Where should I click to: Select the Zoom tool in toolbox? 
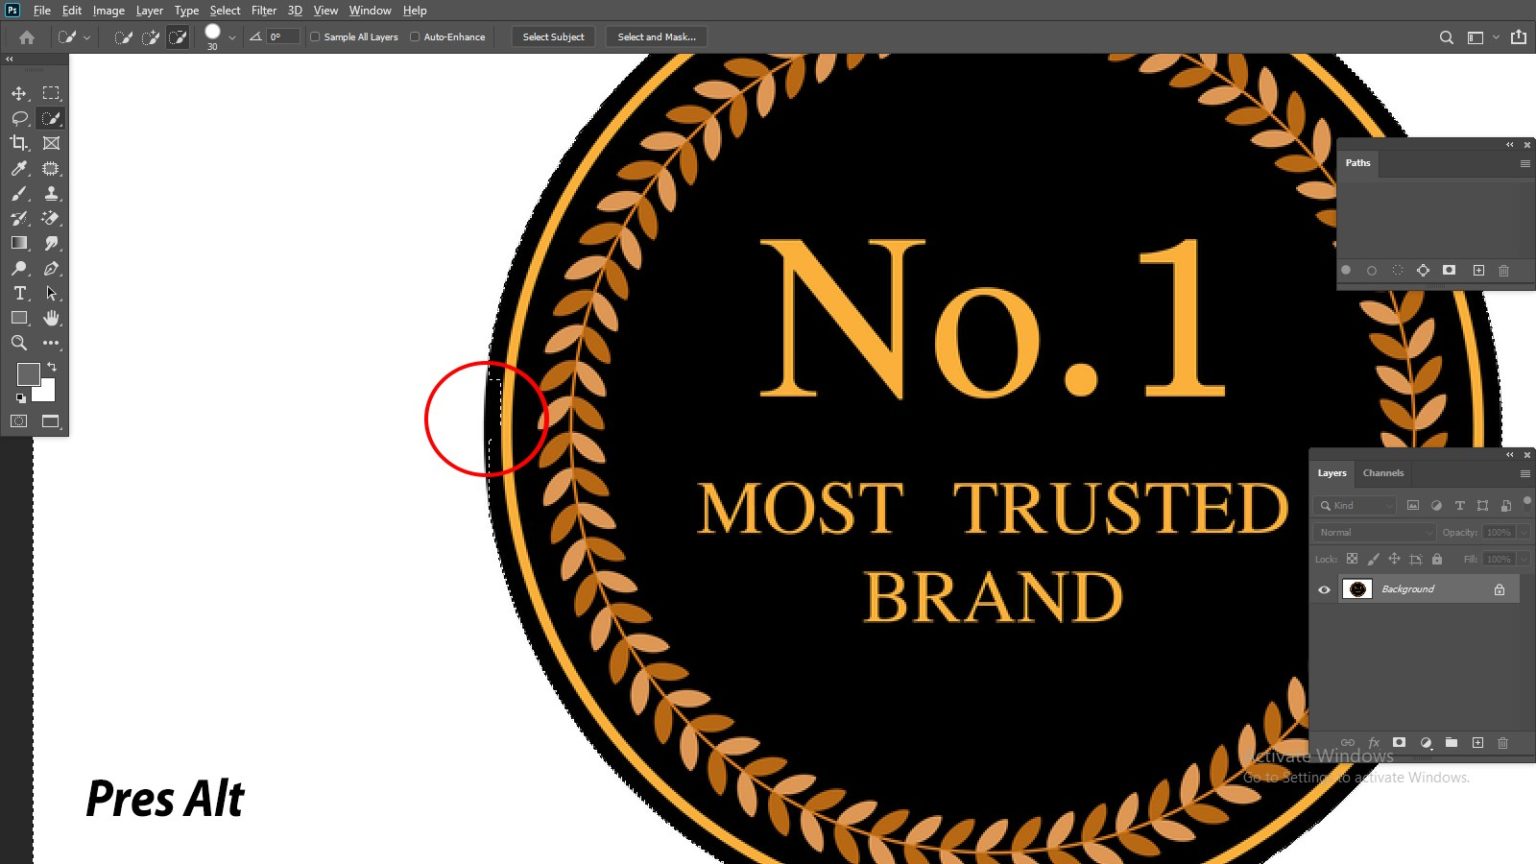19,343
